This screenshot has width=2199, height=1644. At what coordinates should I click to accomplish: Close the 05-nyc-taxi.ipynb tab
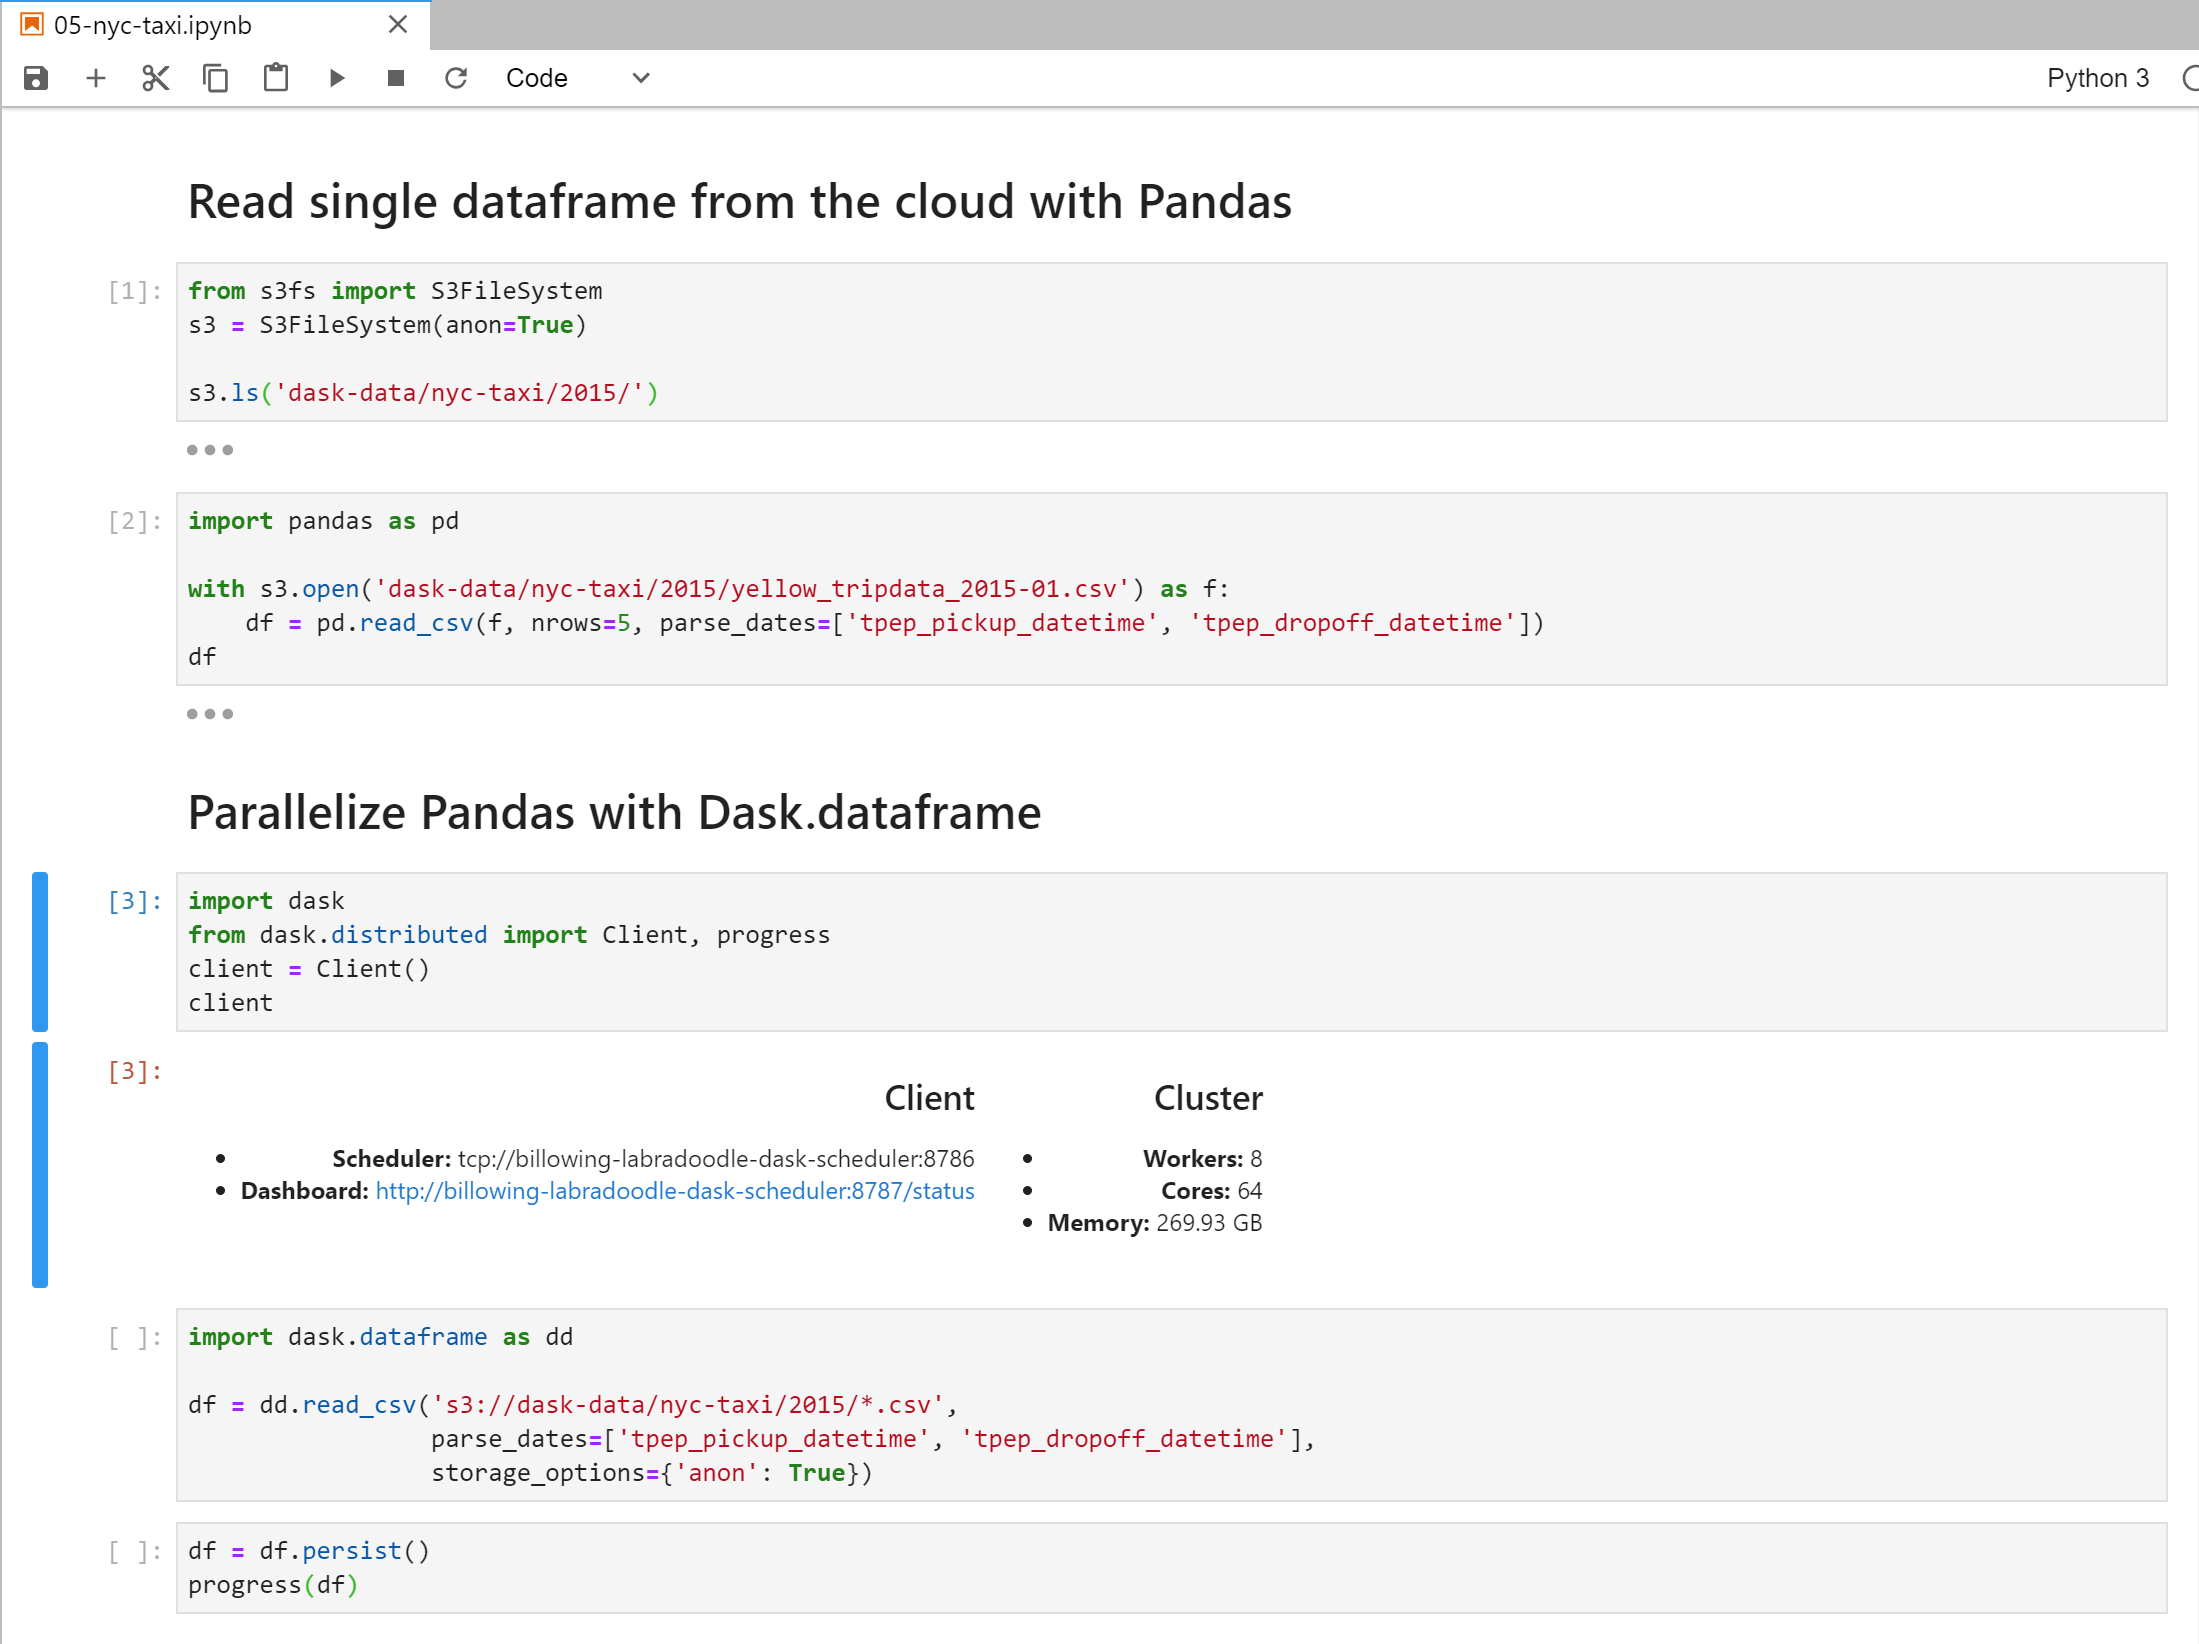[398, 25]
